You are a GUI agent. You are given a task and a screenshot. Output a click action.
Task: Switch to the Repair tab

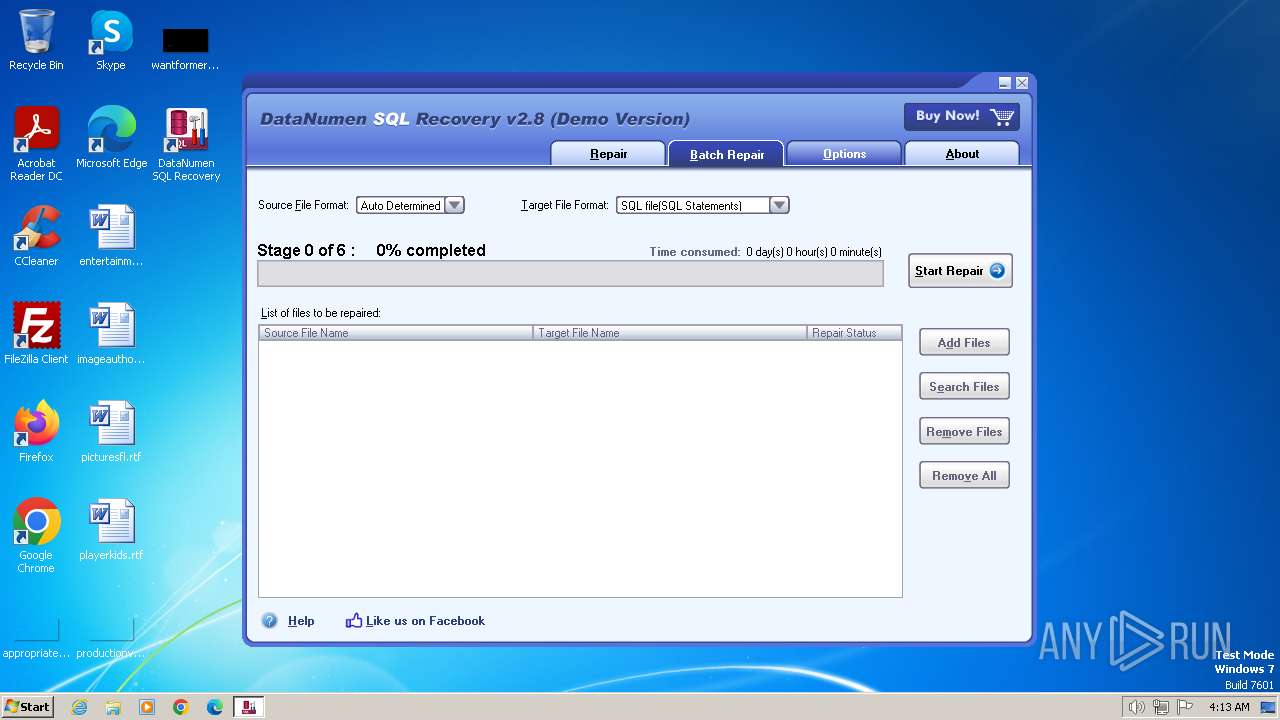(608, 154)
